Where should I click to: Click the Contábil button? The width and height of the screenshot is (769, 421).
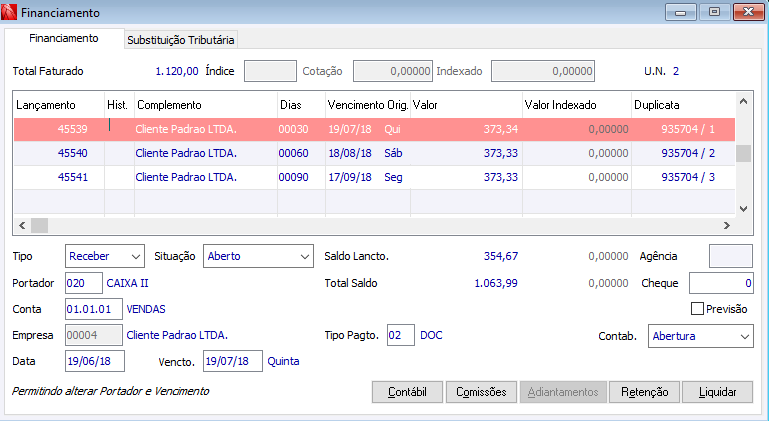click(407, 392)
